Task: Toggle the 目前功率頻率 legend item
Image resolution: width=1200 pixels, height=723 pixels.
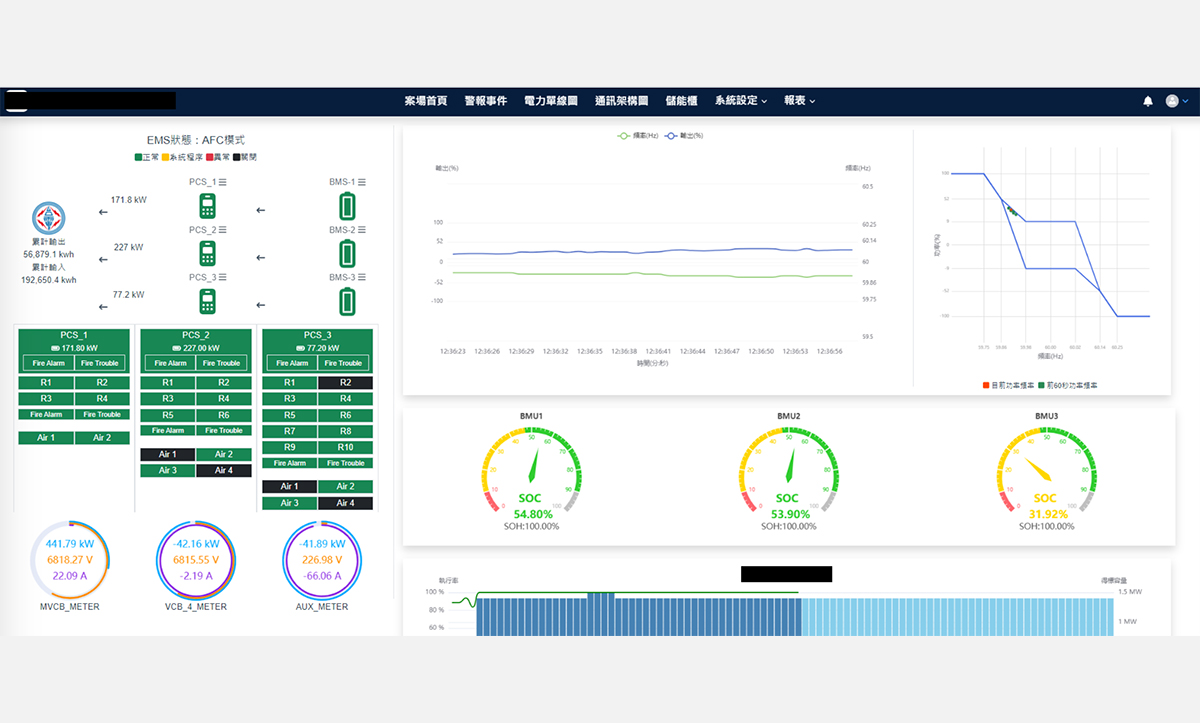Action: (x=1010, y=385)
